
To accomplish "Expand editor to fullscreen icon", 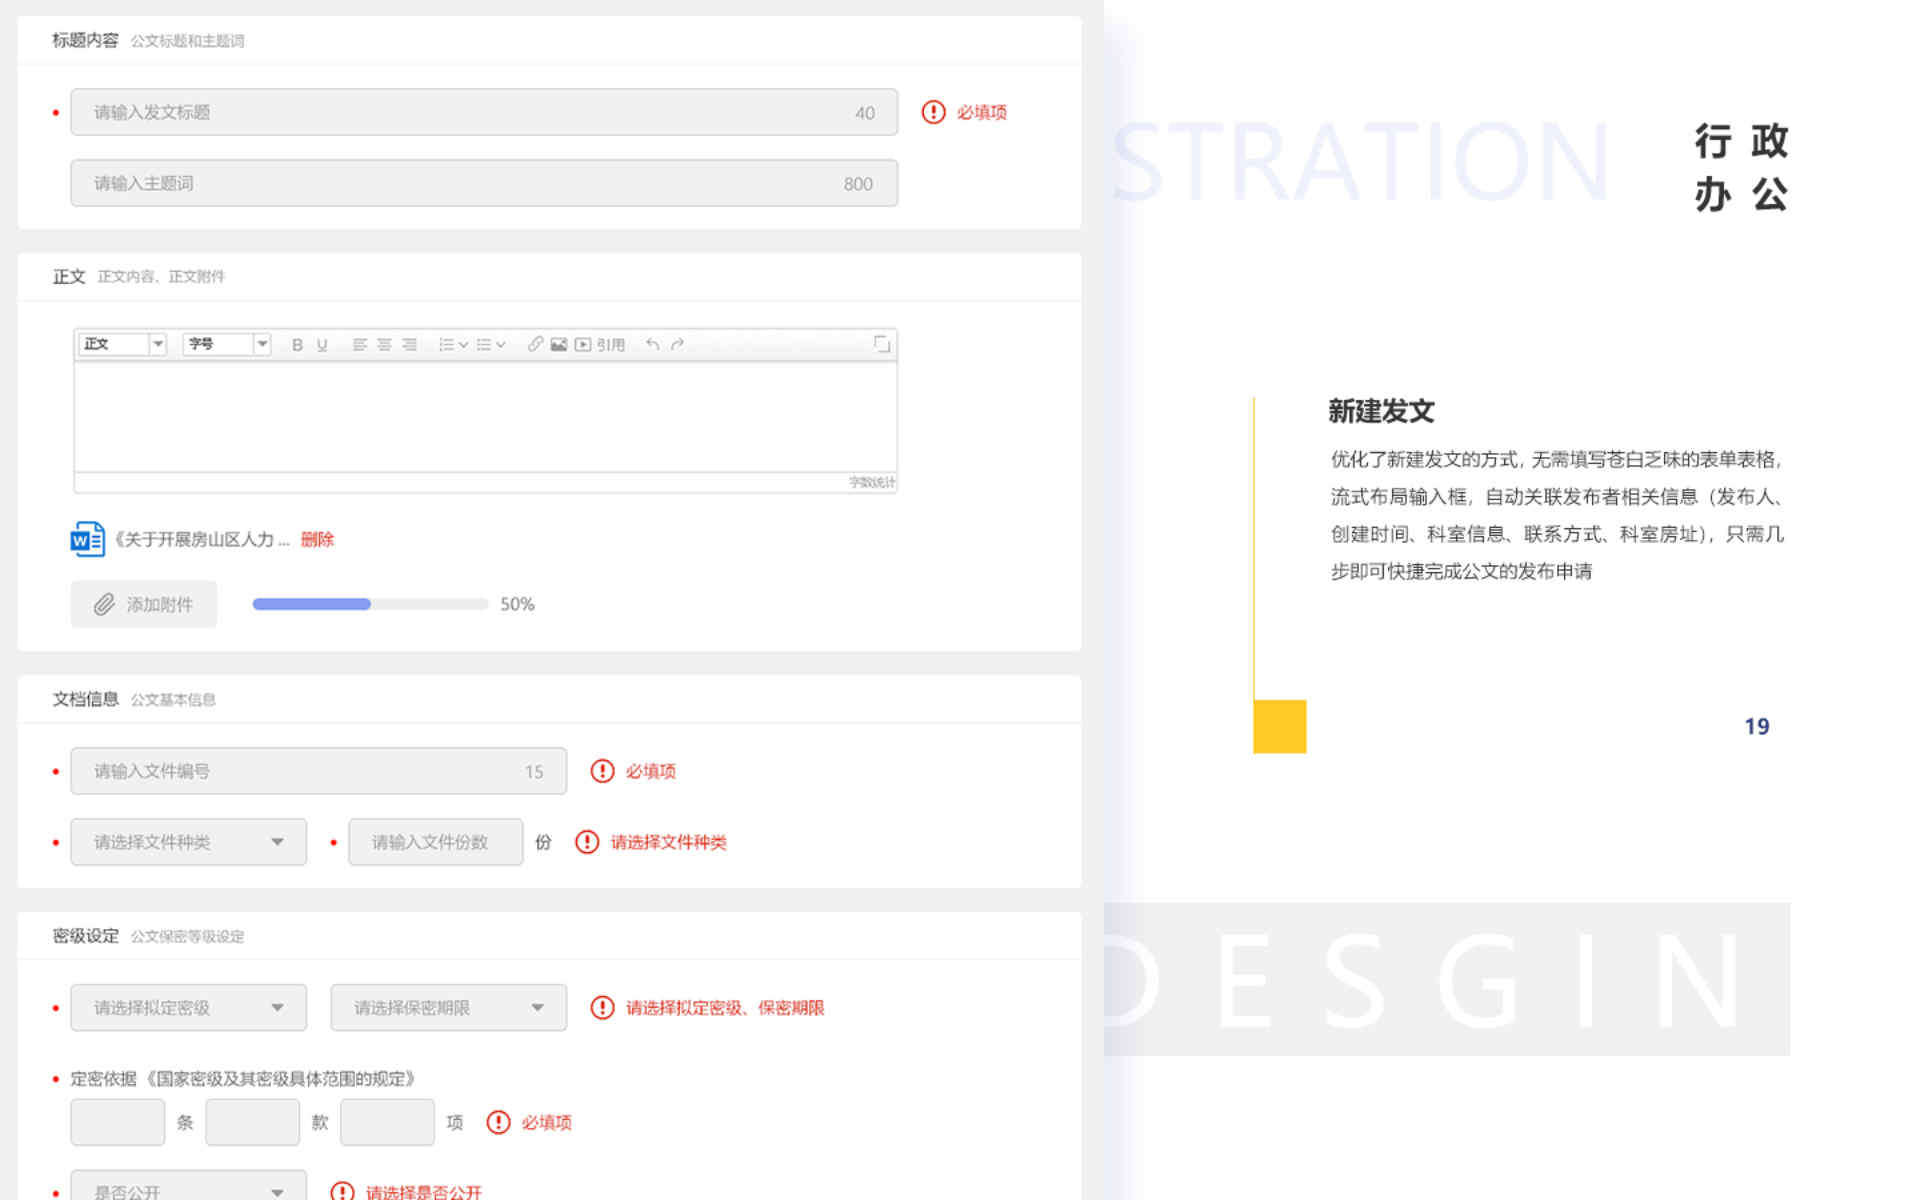I will point(881,344).
